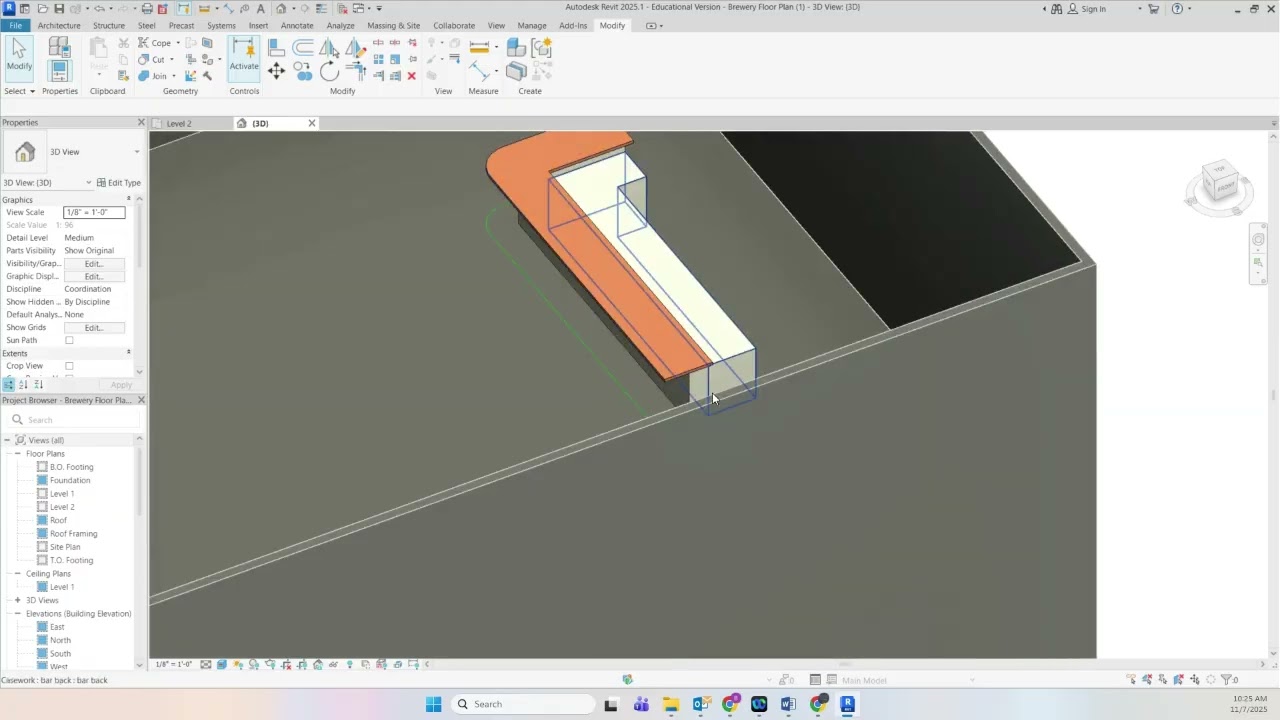The width and height of the screenshot is (1280, 720).
Task: Click the Move tool icon
Action: 277,71
